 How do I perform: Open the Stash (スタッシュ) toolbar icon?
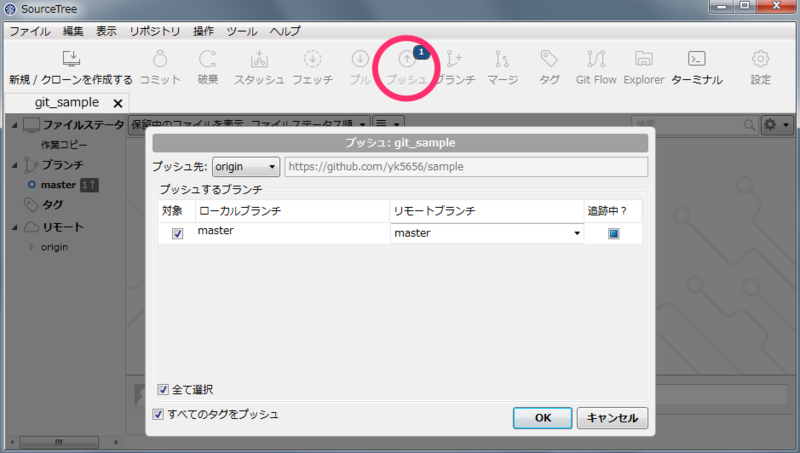tap(259, 59)
